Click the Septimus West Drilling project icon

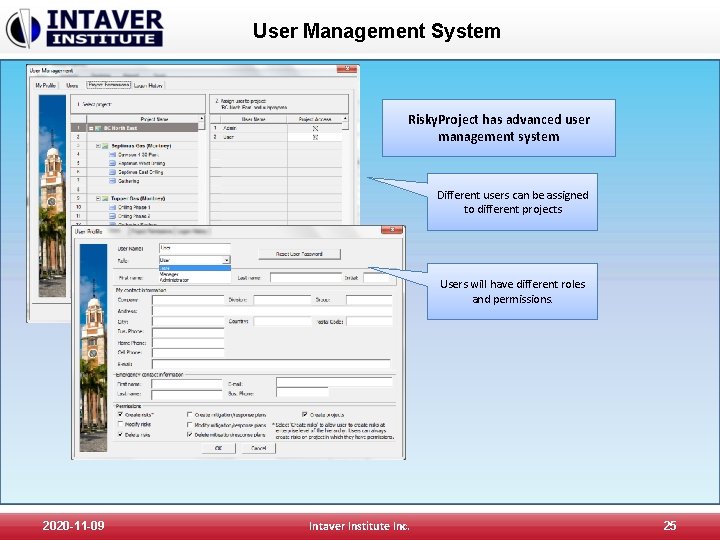[x=112, y=163]
